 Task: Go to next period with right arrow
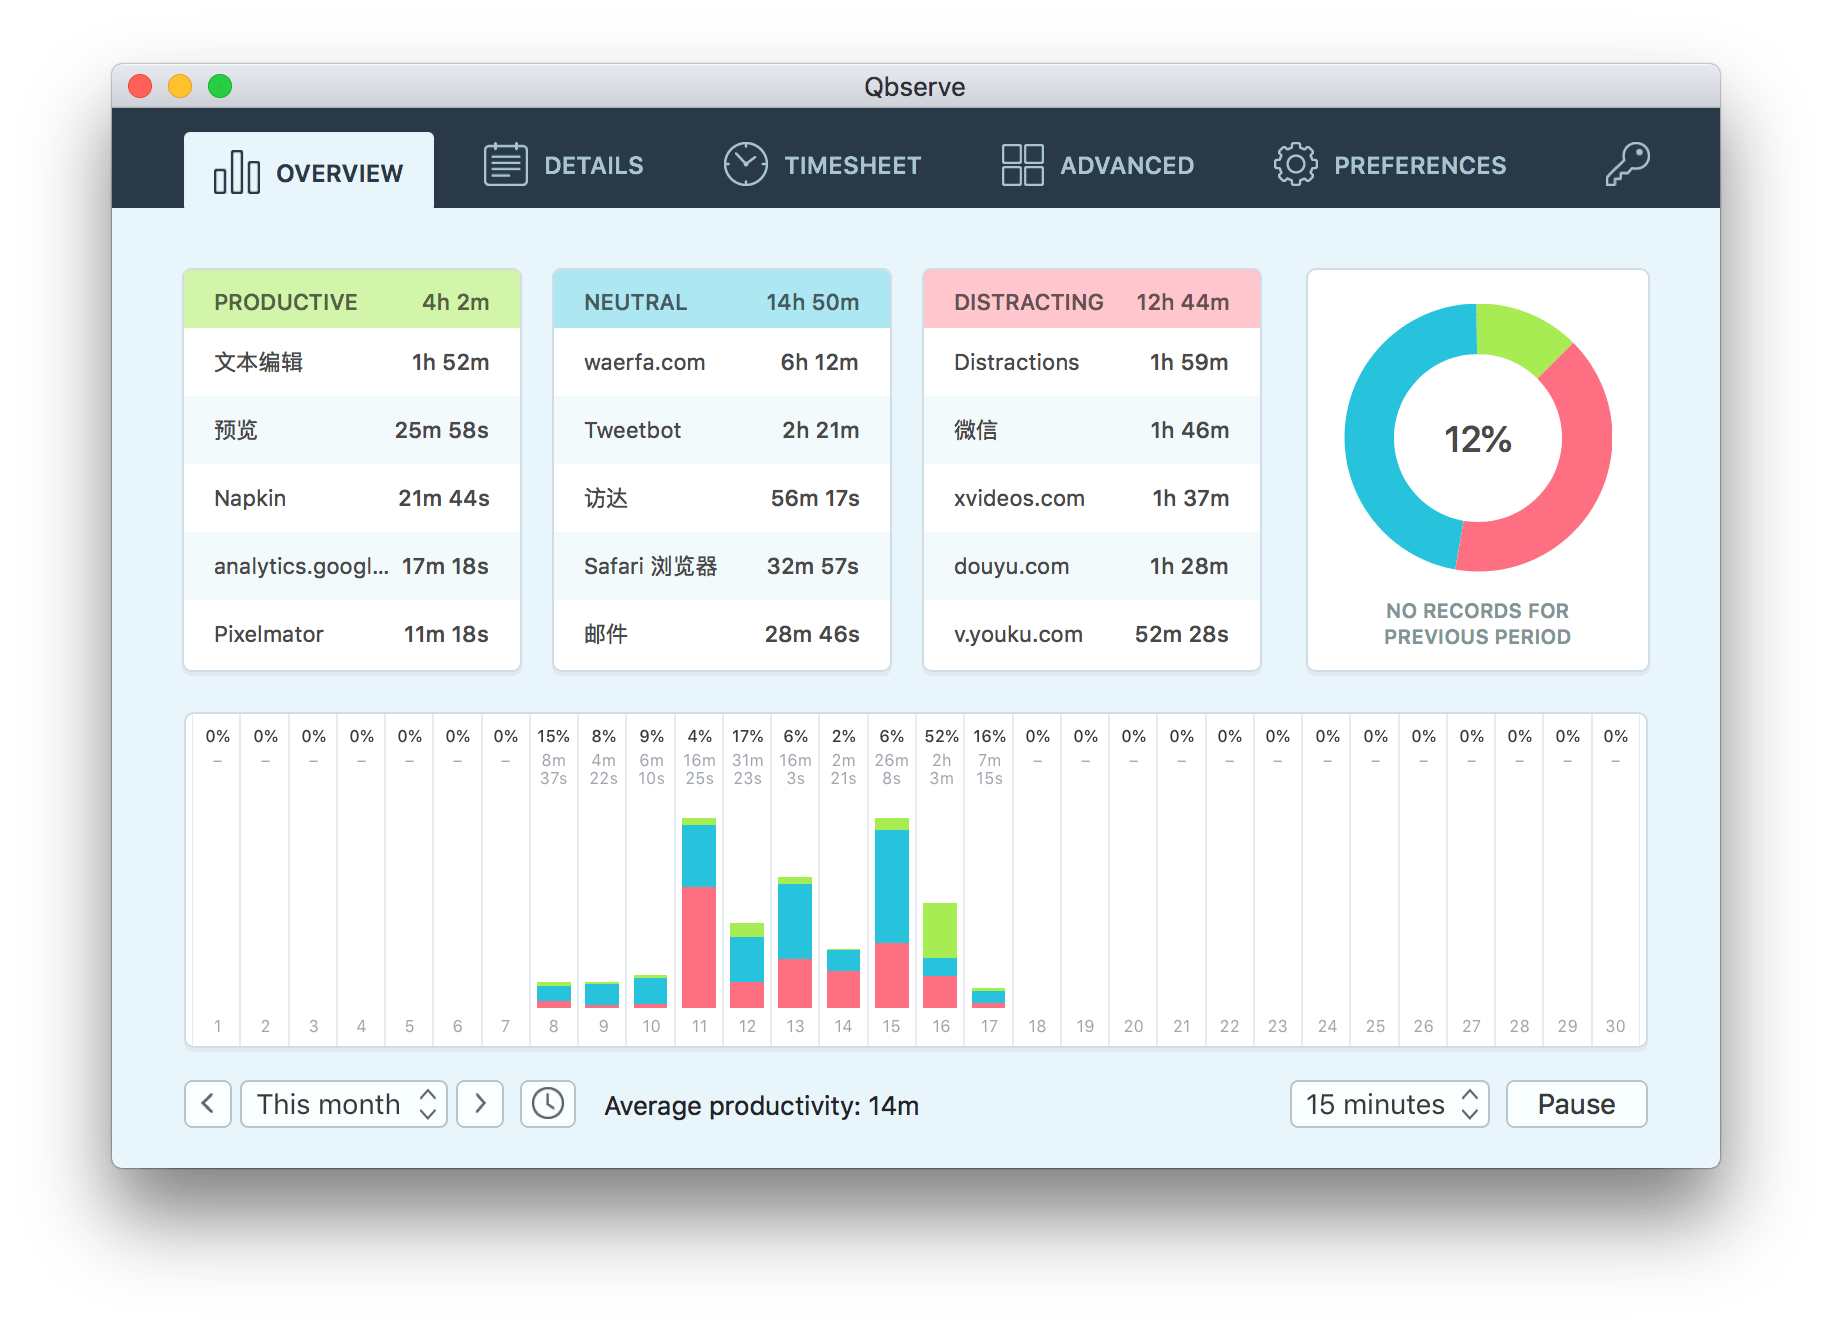[480, 1104]
